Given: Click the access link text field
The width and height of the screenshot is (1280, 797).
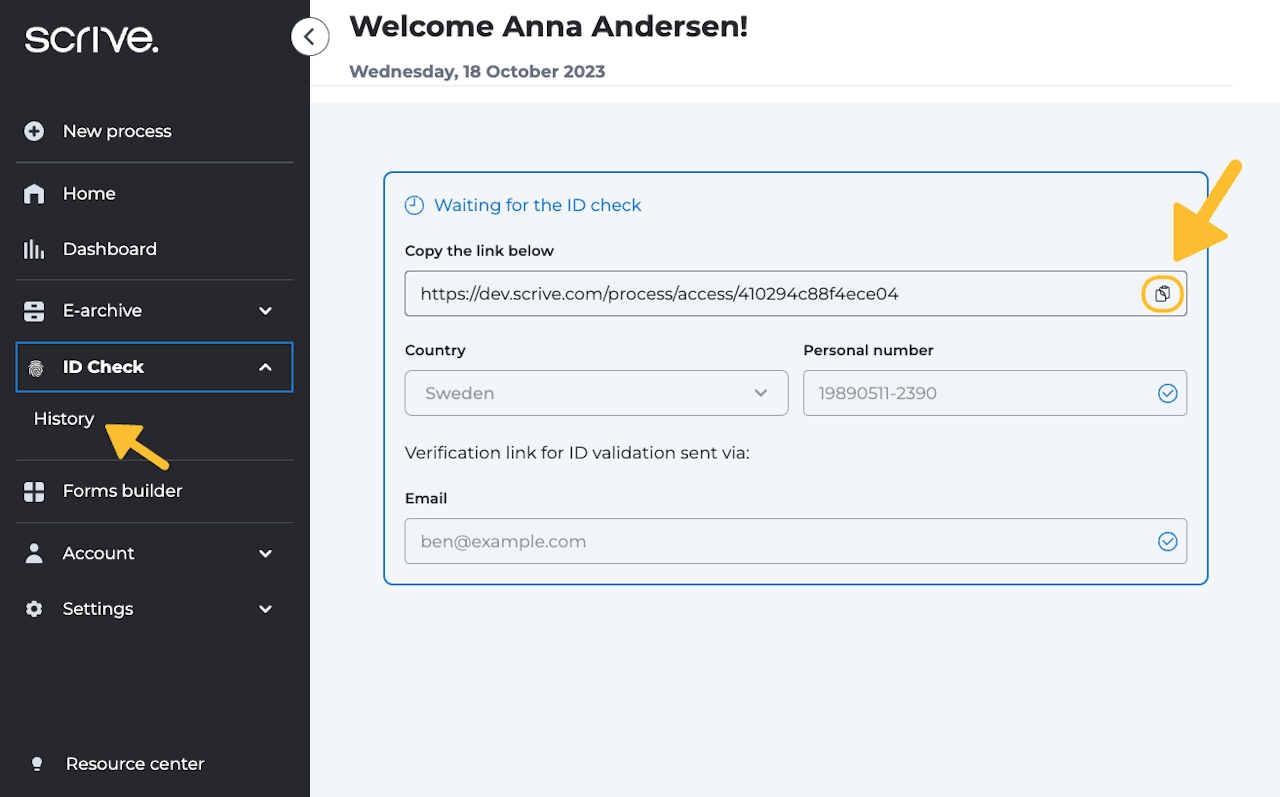Looking at the screenshot, I should pyautogui.click(x=770, y=294).
